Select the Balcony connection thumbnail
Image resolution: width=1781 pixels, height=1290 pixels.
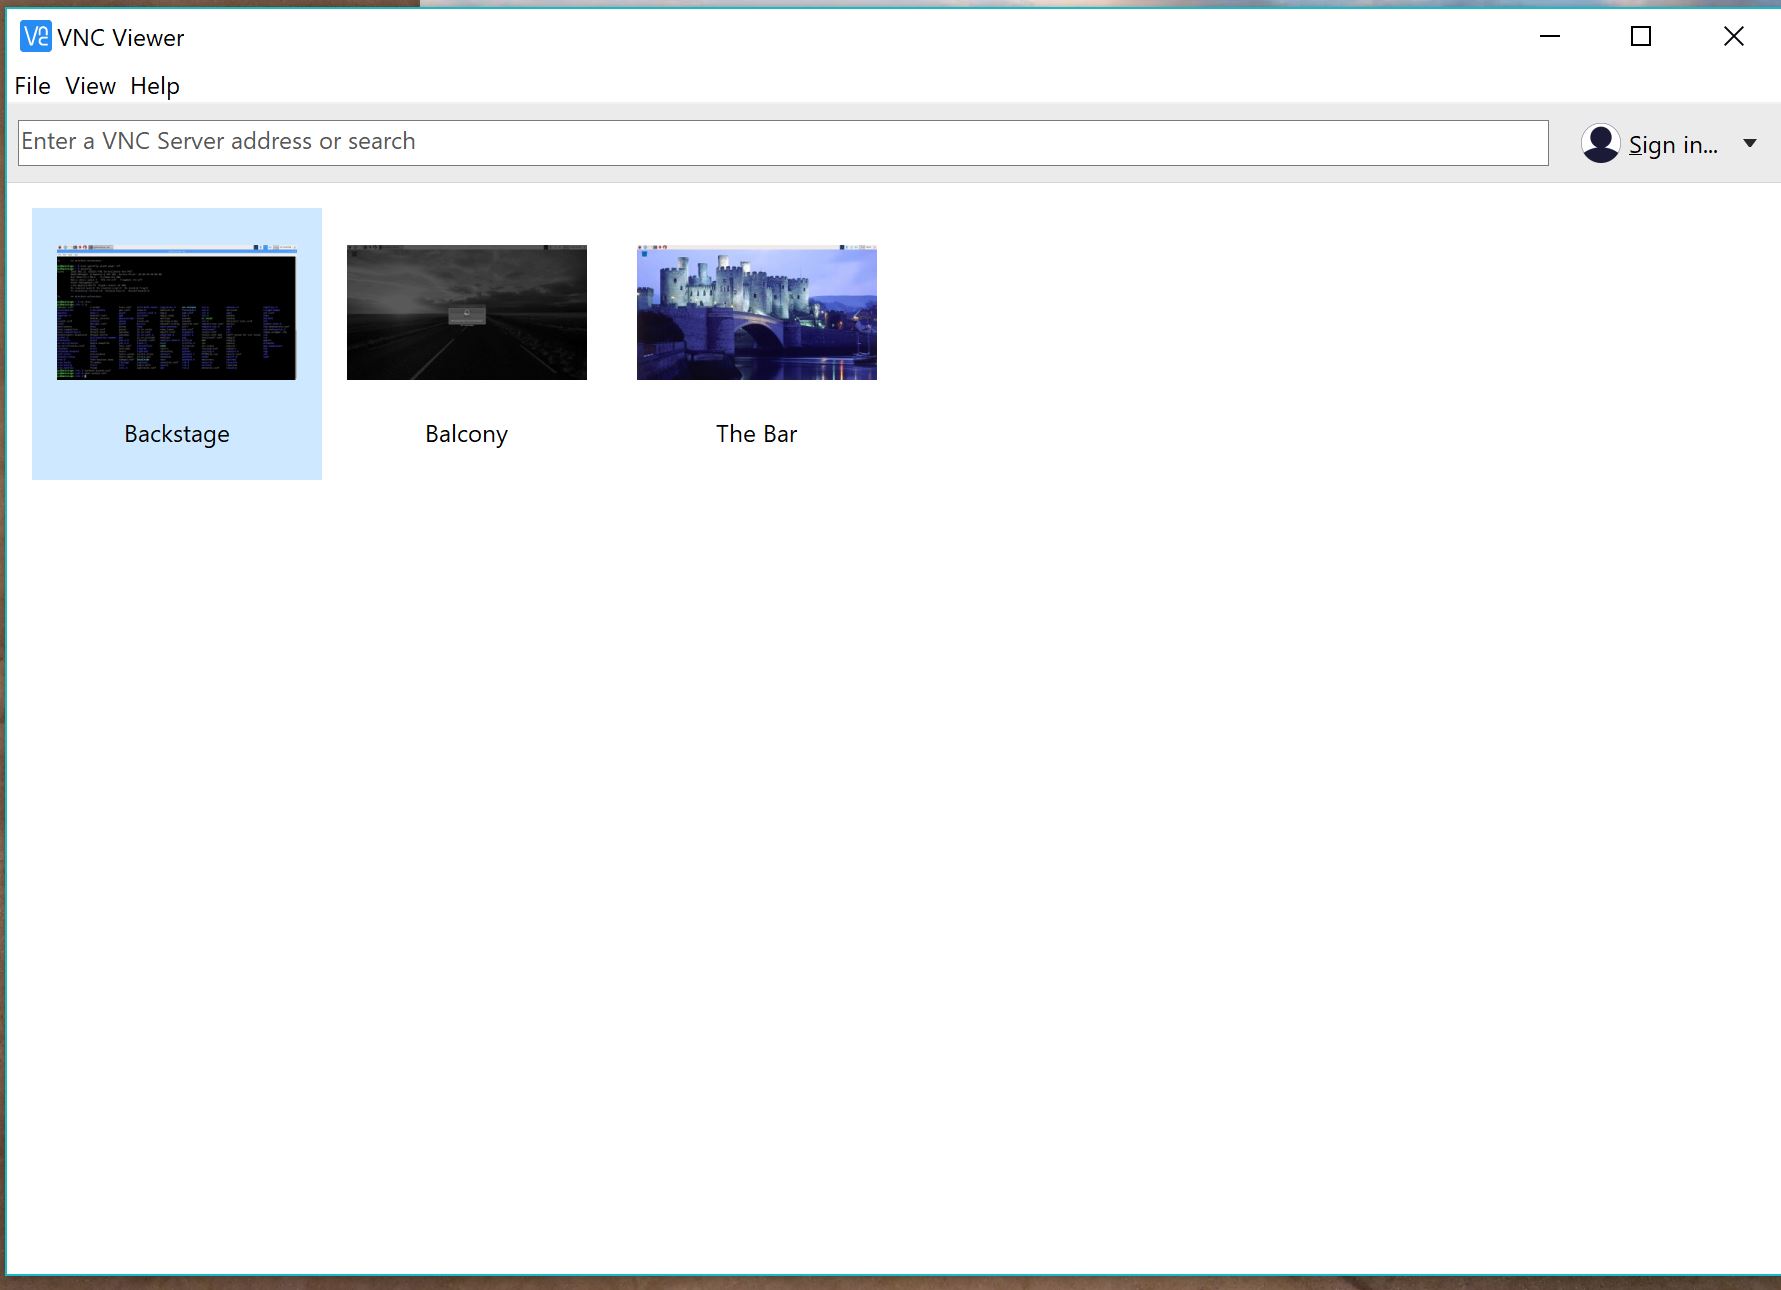[x=467, y=312]
